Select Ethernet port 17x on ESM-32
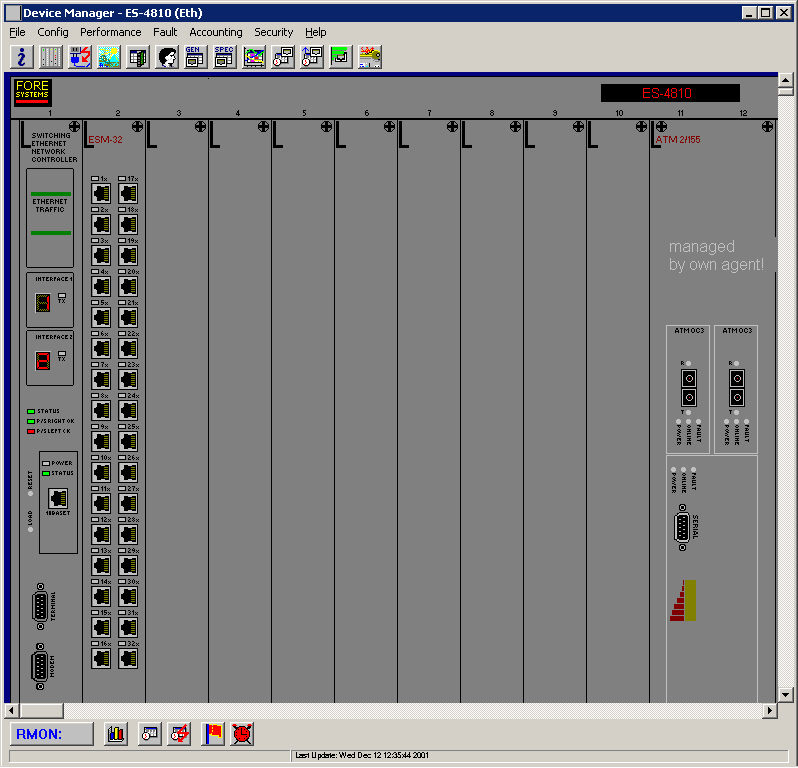The width and height of the screenshot is (798, 768). tap(128, 193)
